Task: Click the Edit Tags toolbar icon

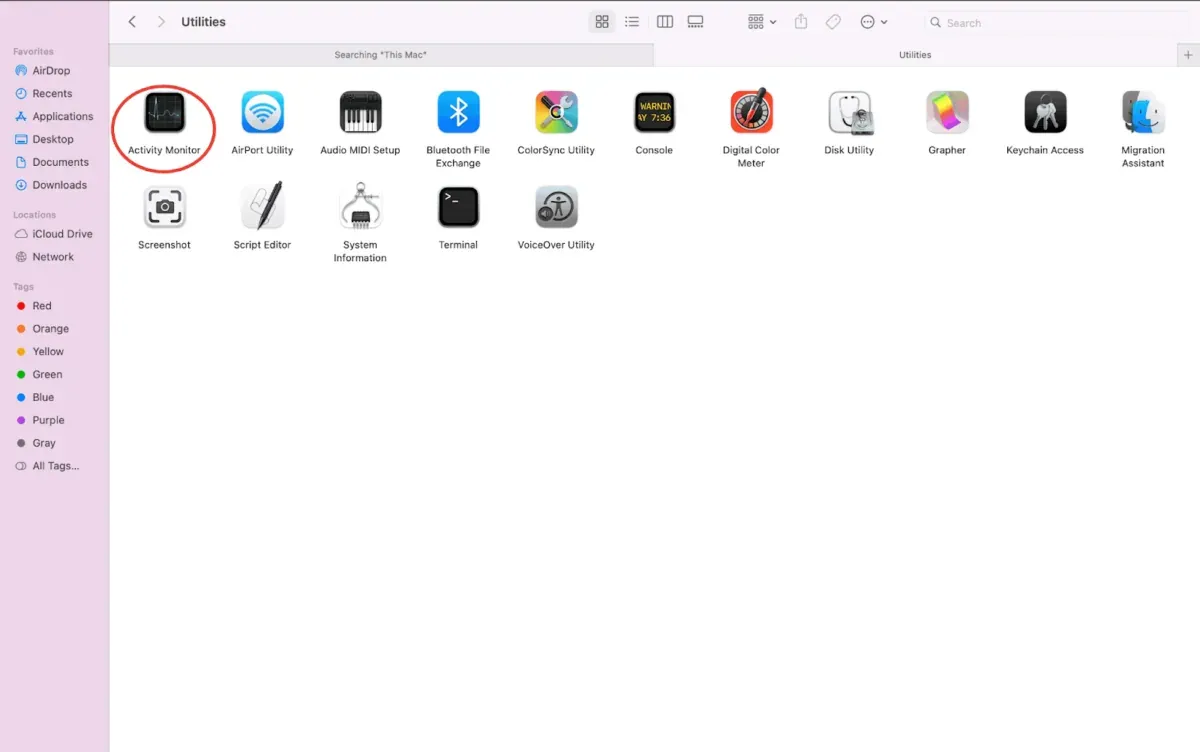Action: tap(833, 22)
